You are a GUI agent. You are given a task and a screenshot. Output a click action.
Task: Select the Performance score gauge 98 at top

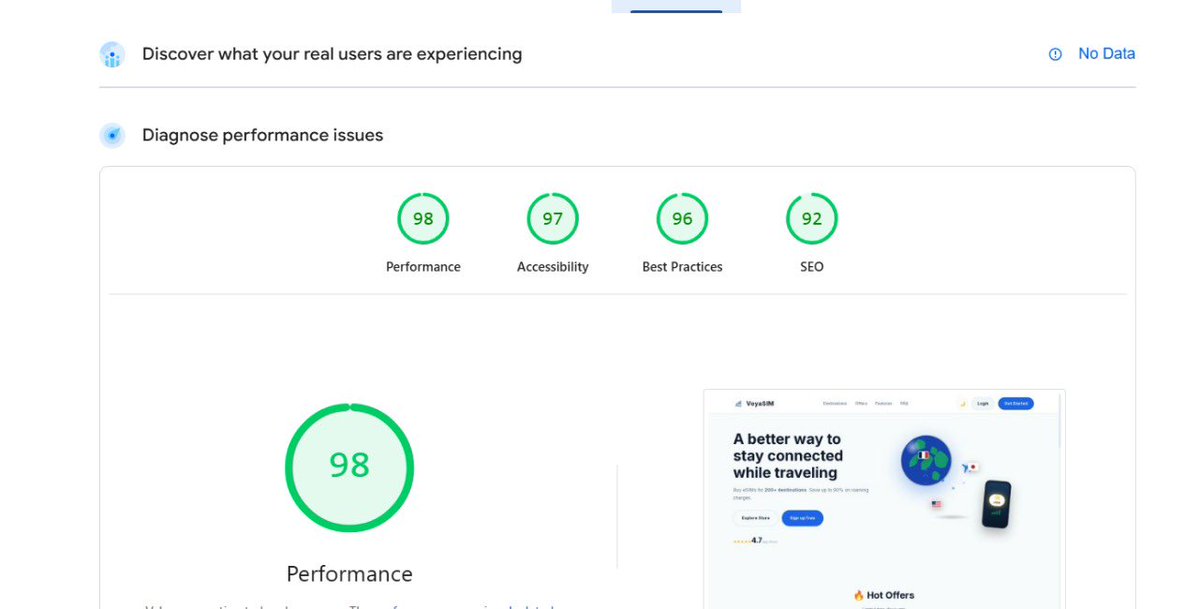tap(423, 219)
